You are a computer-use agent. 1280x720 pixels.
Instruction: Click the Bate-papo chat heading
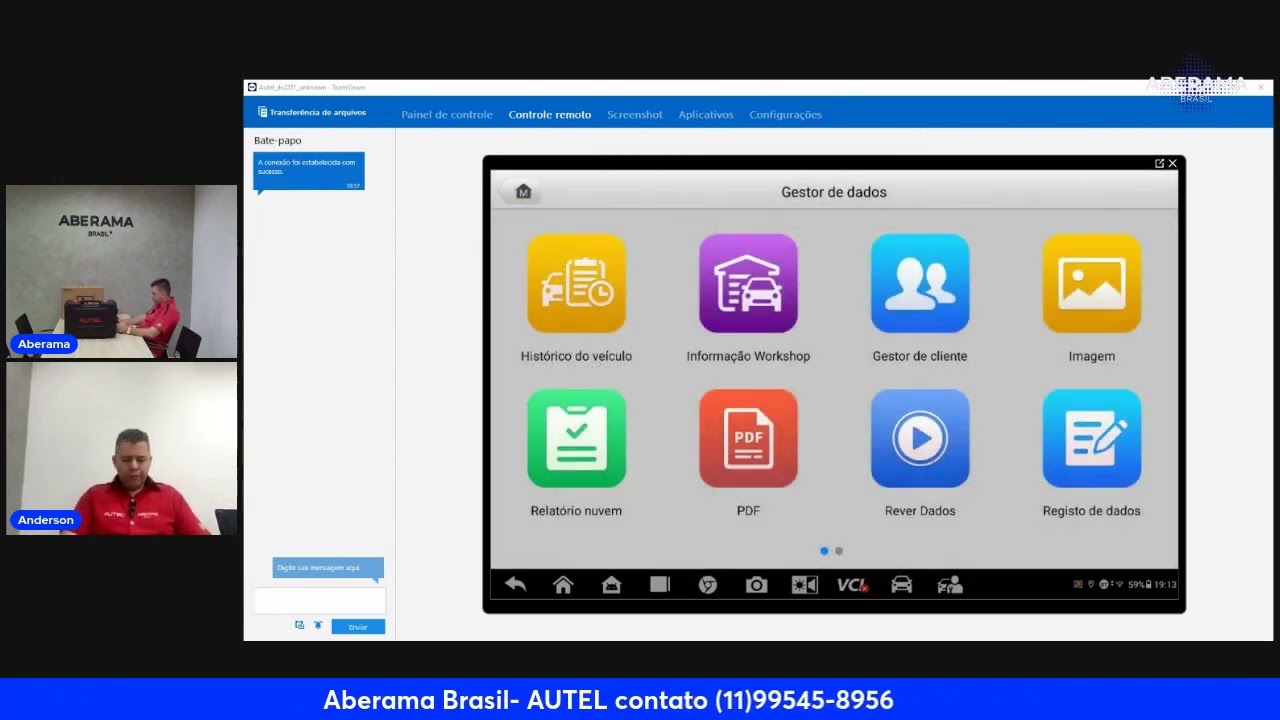click(x=278, y=141)
